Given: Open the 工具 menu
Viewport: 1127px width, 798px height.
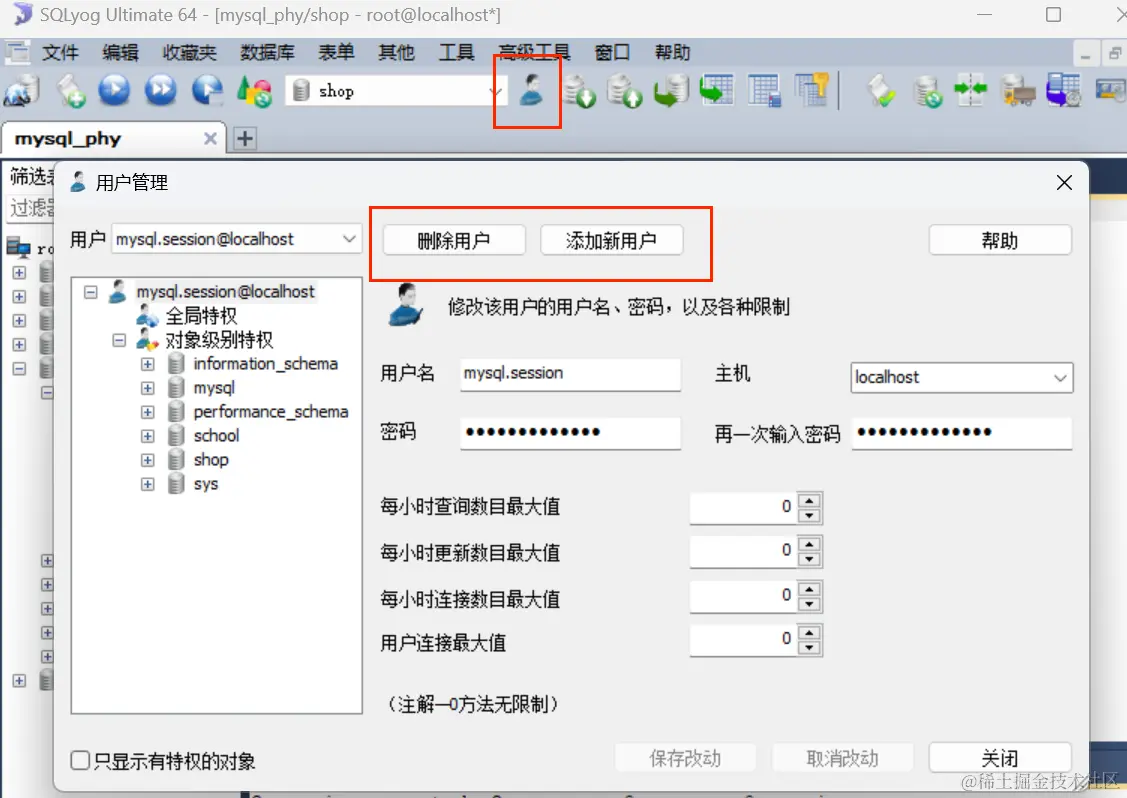Looking at the screenshot, I should click(456, 52).
